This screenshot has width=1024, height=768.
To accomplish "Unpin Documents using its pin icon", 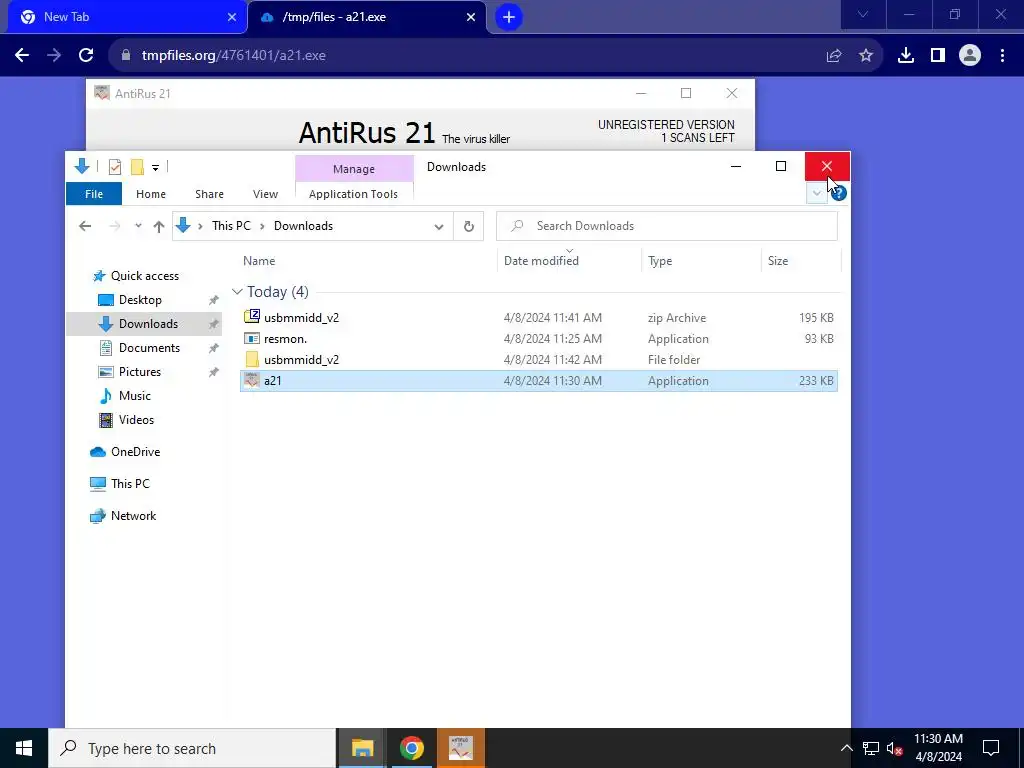I will [x=214, y=349].
